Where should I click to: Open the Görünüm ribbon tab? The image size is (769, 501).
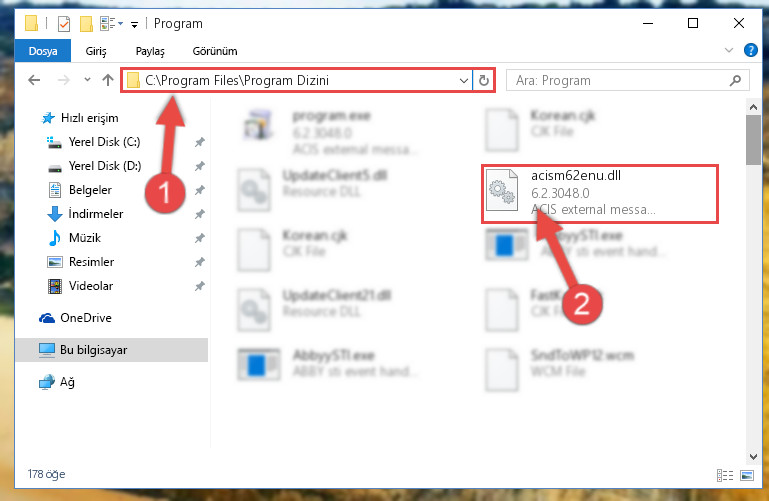pyautogui.click(x=215, y=51)
